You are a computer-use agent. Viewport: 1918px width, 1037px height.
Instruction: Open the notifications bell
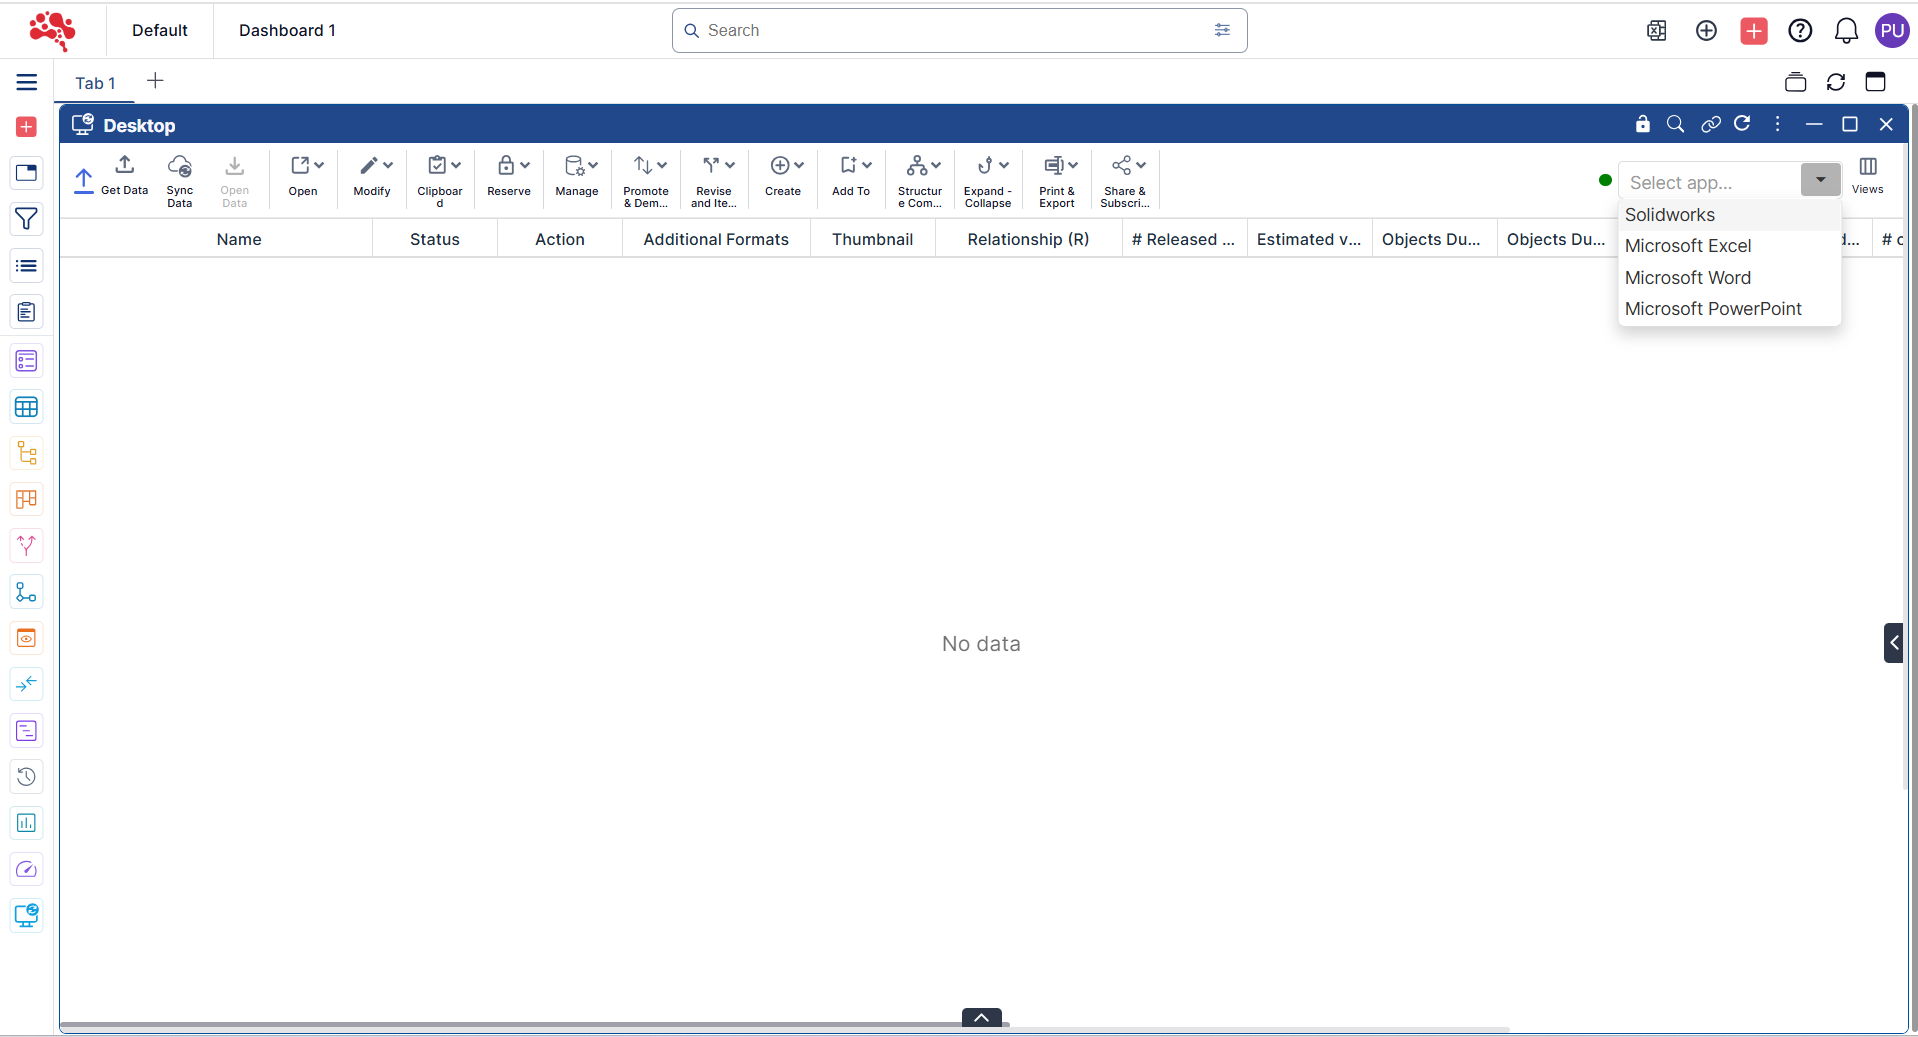tap(1846, 31)
